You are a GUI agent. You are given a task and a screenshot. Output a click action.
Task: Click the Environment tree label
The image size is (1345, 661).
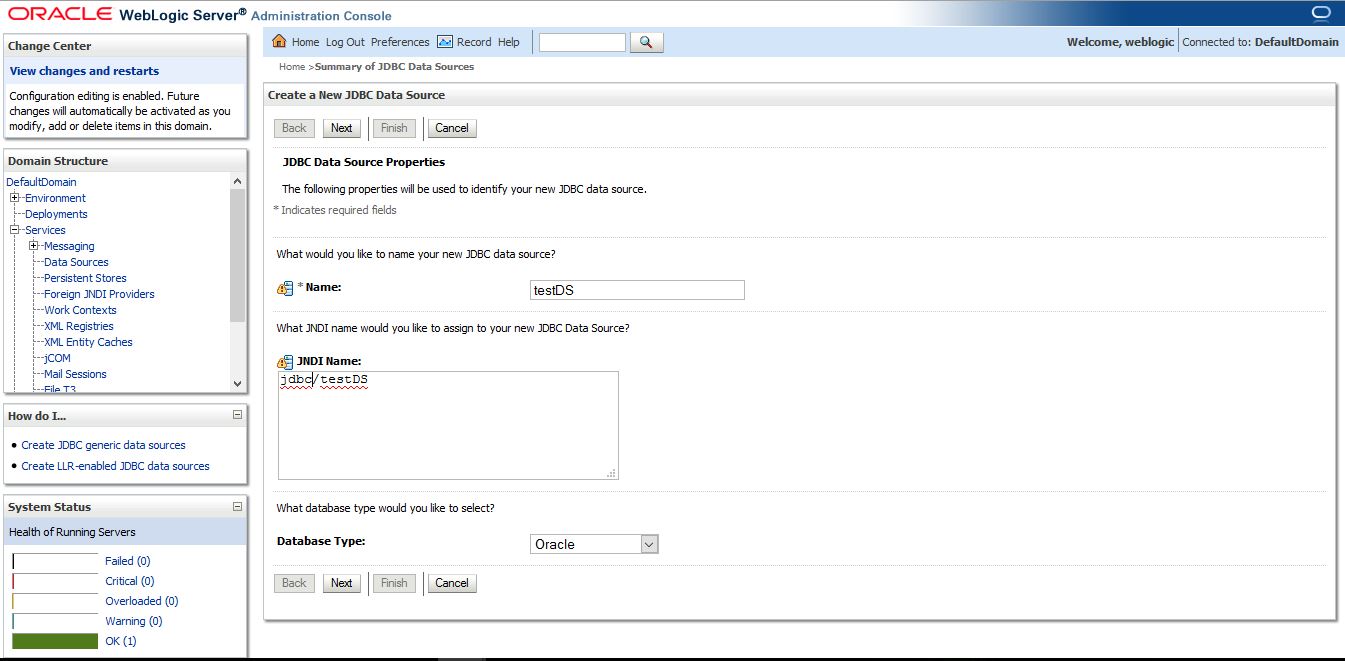[x=55, y=198]
